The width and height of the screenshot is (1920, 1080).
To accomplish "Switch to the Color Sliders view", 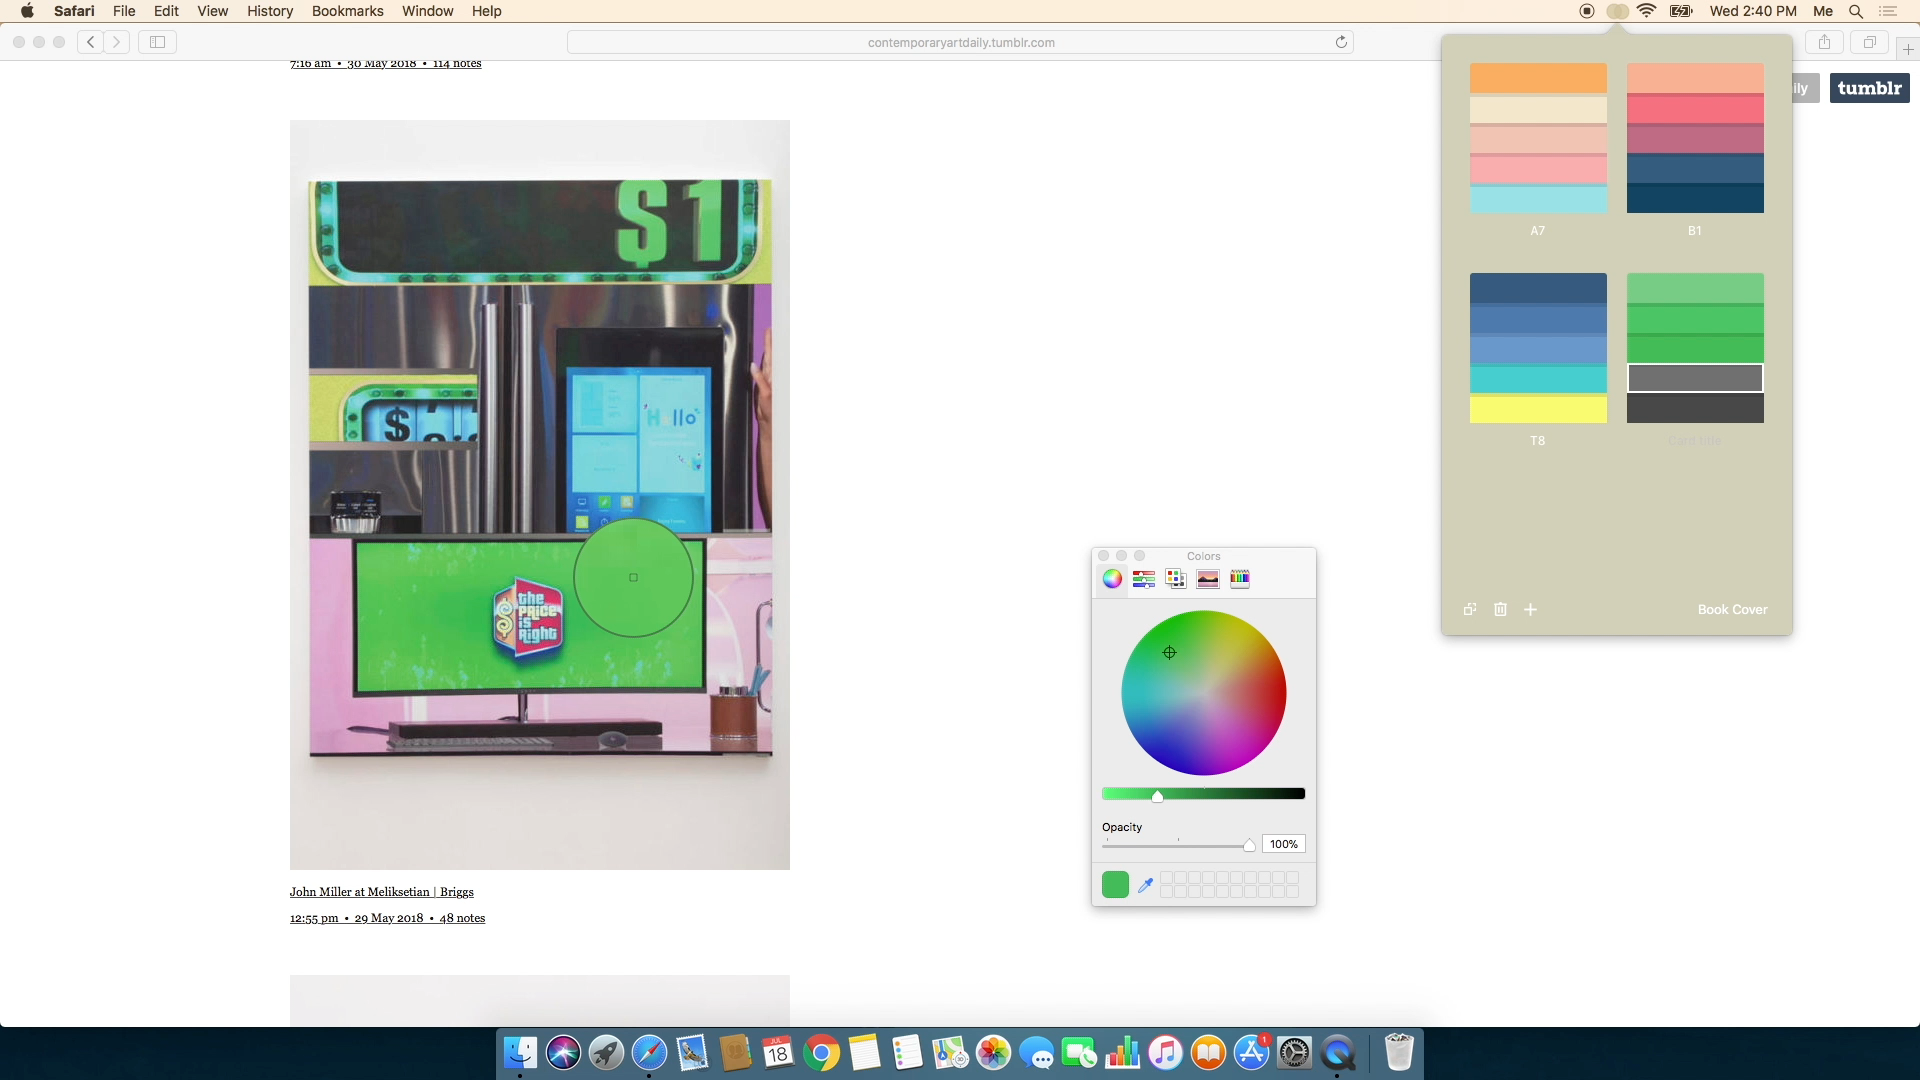I will point(1145,578).
